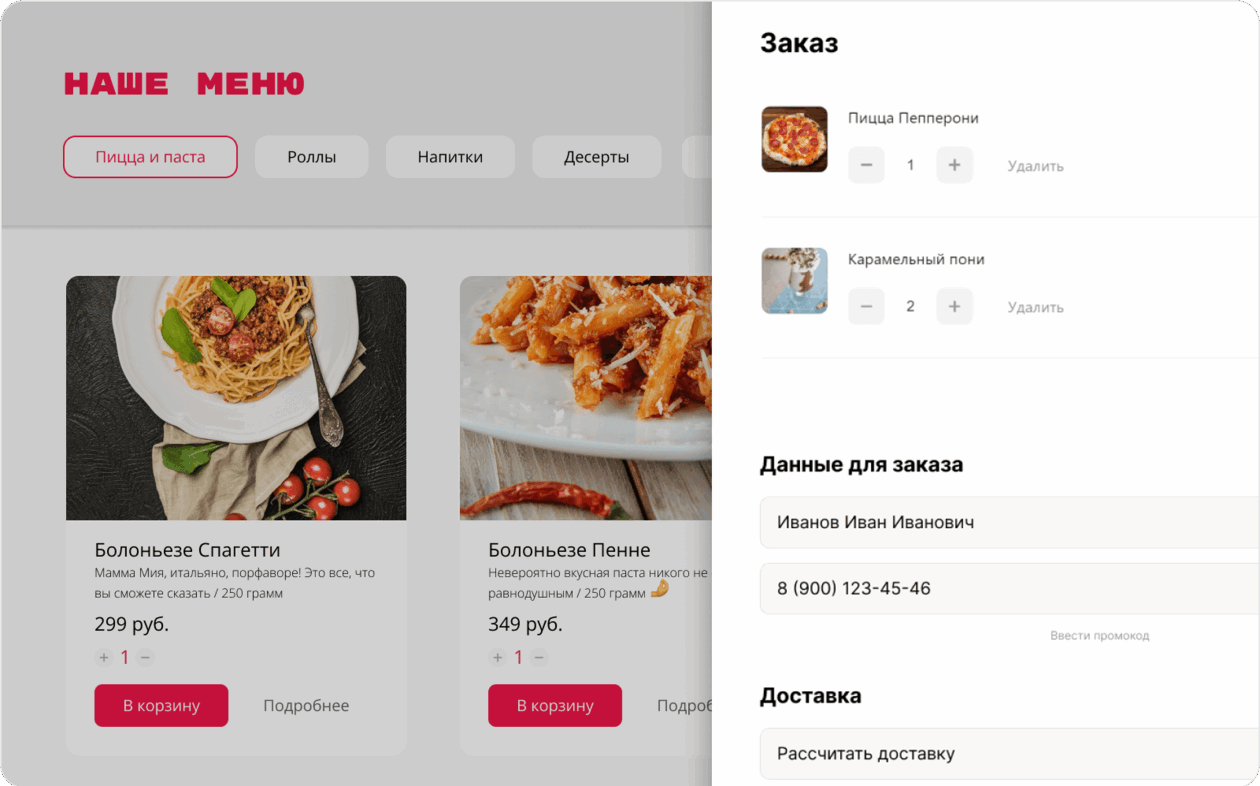Click small minus icon under Болоньезе Пенне price
This screenshot has width=1260, height=786.
[539, 657]
